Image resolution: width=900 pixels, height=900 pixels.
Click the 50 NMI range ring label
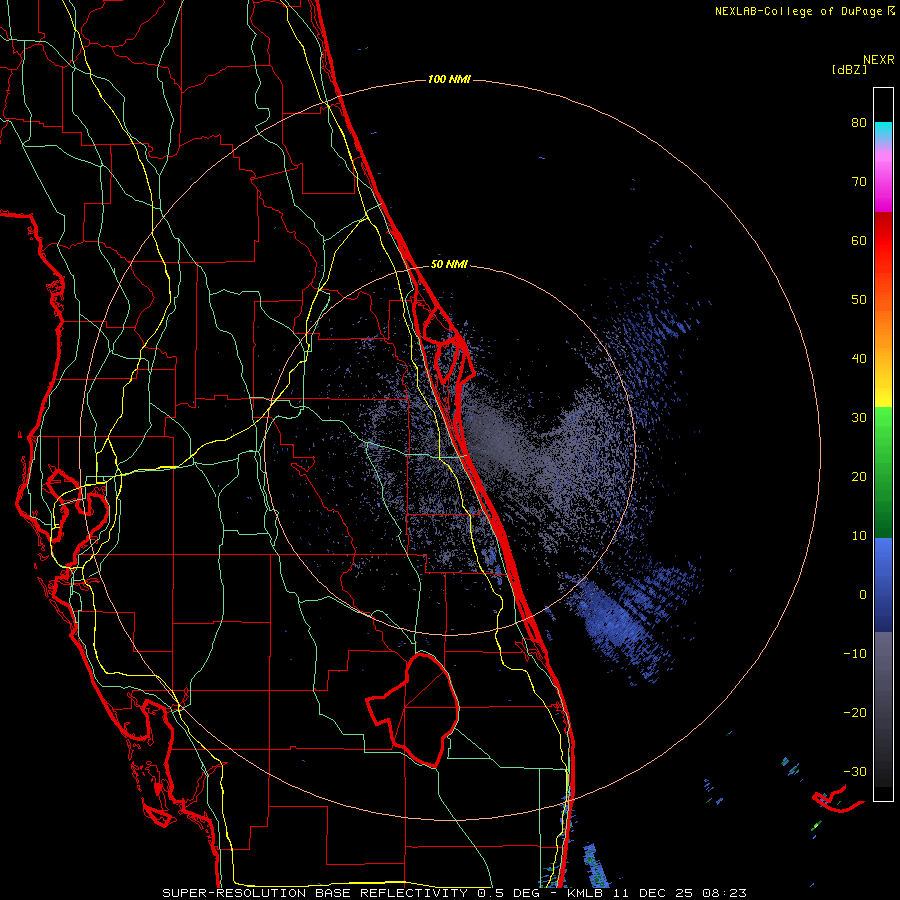click(449, 265)
